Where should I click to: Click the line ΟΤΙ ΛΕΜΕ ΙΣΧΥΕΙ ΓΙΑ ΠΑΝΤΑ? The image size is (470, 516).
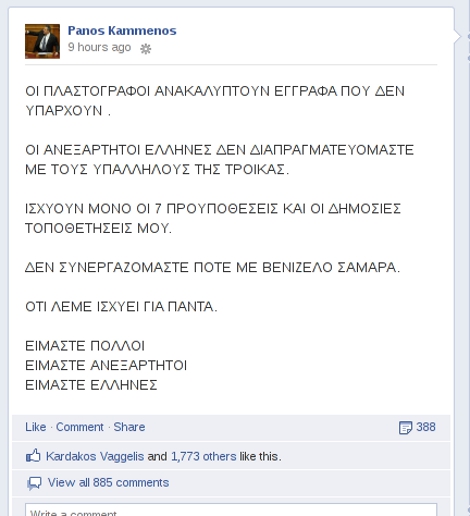click(x=121, y=307)
